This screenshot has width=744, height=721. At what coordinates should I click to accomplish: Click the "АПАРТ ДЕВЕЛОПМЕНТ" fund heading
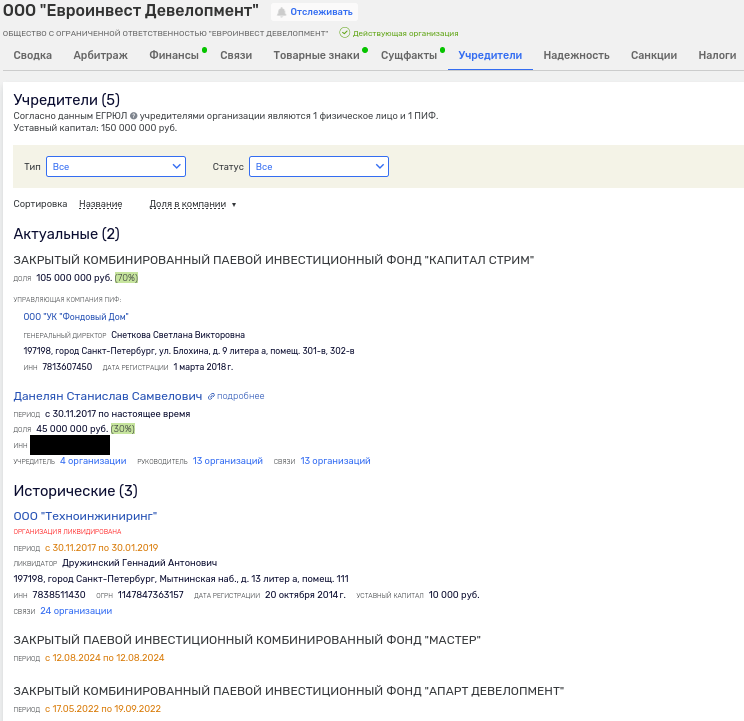tap(288, 691)
